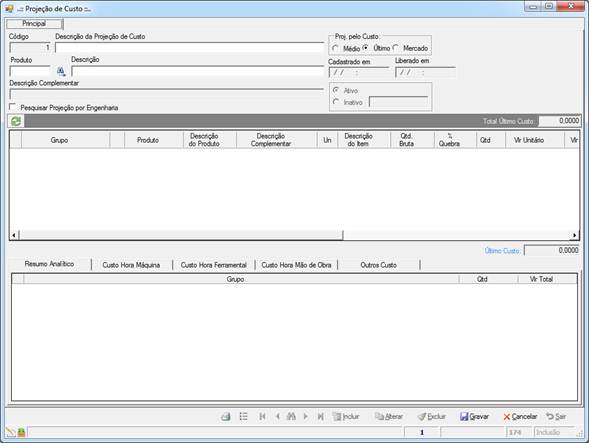Screen dimensions: 589x443
Task: Go to the first record
Action: [262, 416]
